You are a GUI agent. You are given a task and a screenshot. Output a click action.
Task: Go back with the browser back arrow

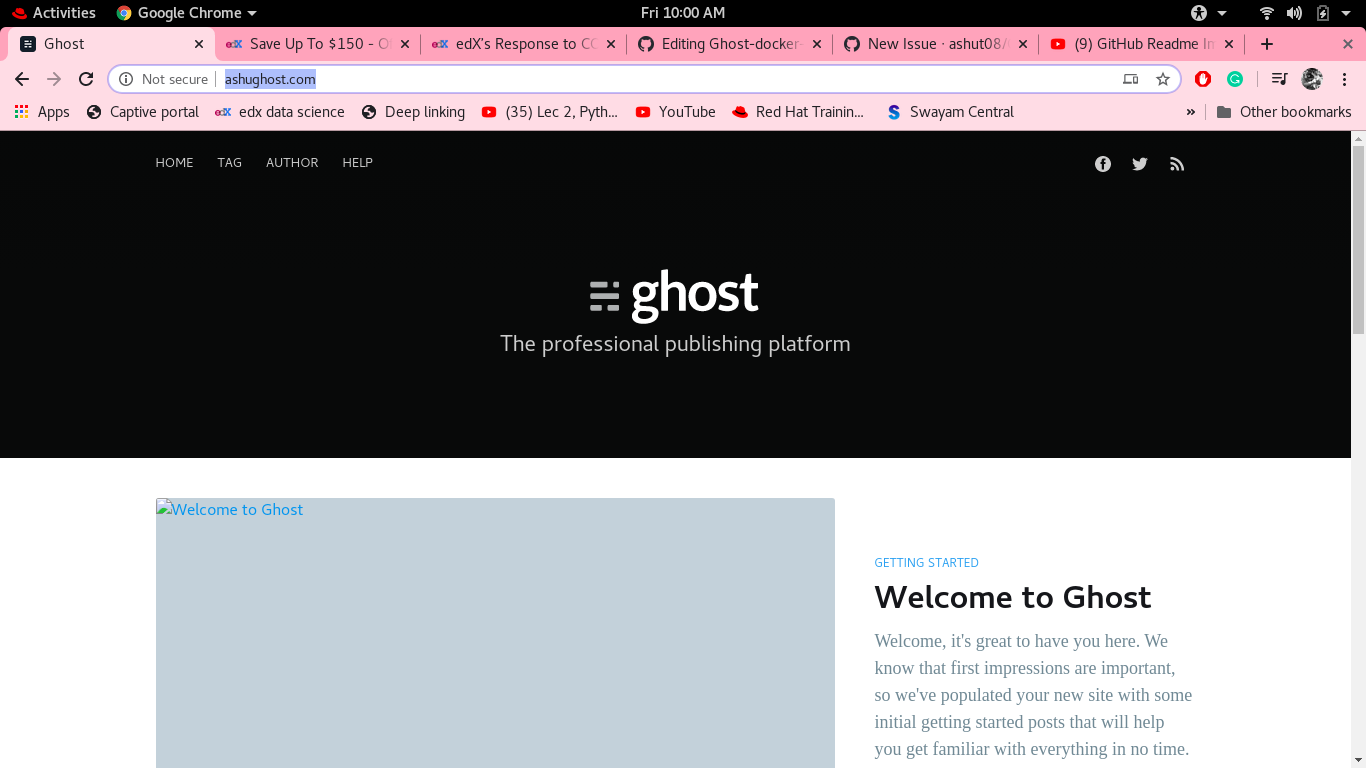22,79
